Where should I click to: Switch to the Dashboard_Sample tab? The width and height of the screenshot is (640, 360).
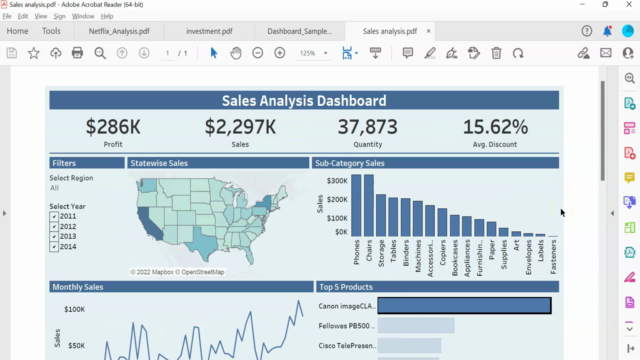[x=300, y=31]
